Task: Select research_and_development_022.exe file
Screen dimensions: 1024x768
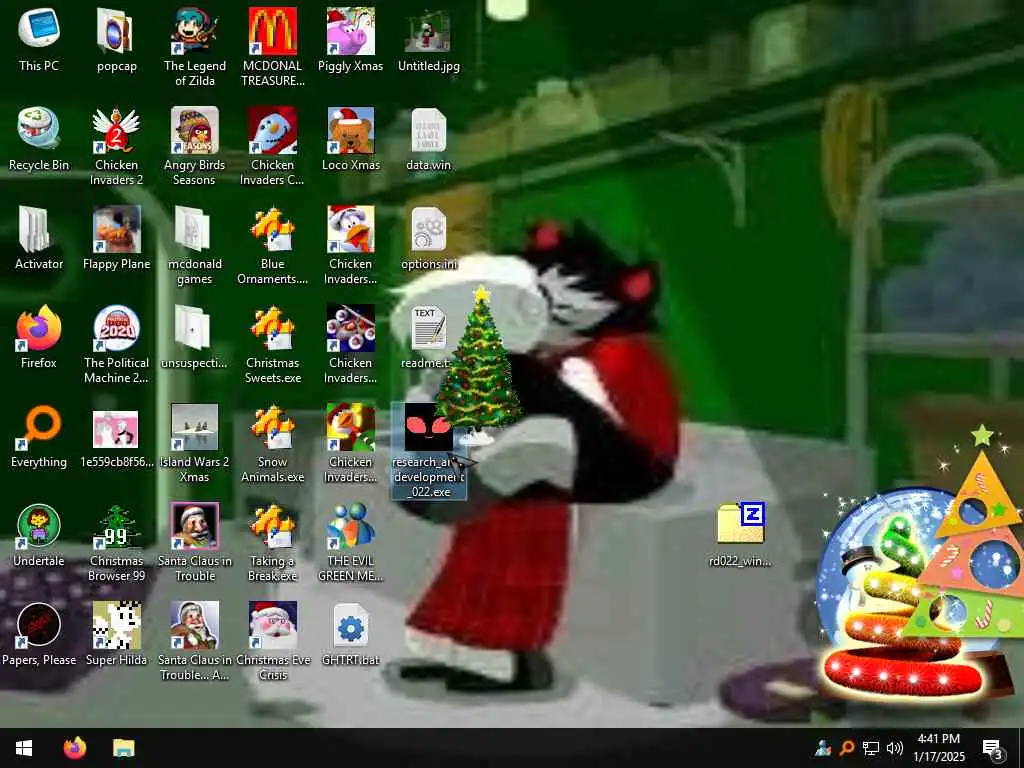Action: (x=428, y=450)
